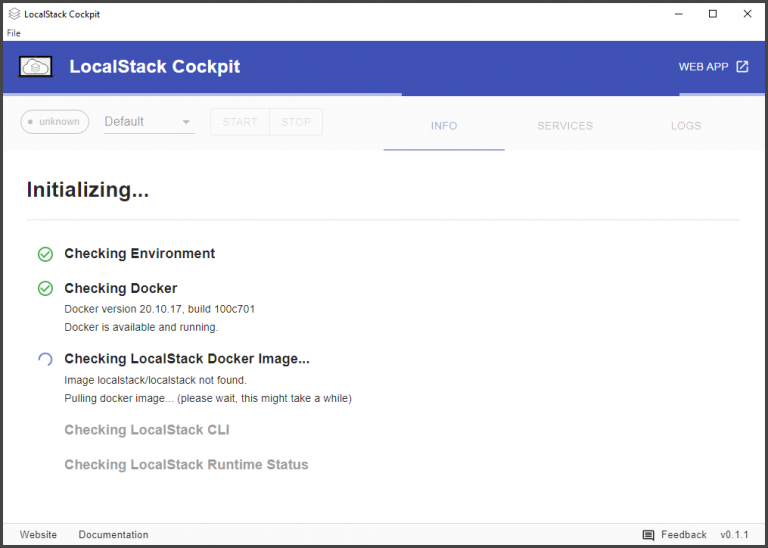Click the LocalStack Cockpit header title
The image size is (768, 548).
click(154, 67)
